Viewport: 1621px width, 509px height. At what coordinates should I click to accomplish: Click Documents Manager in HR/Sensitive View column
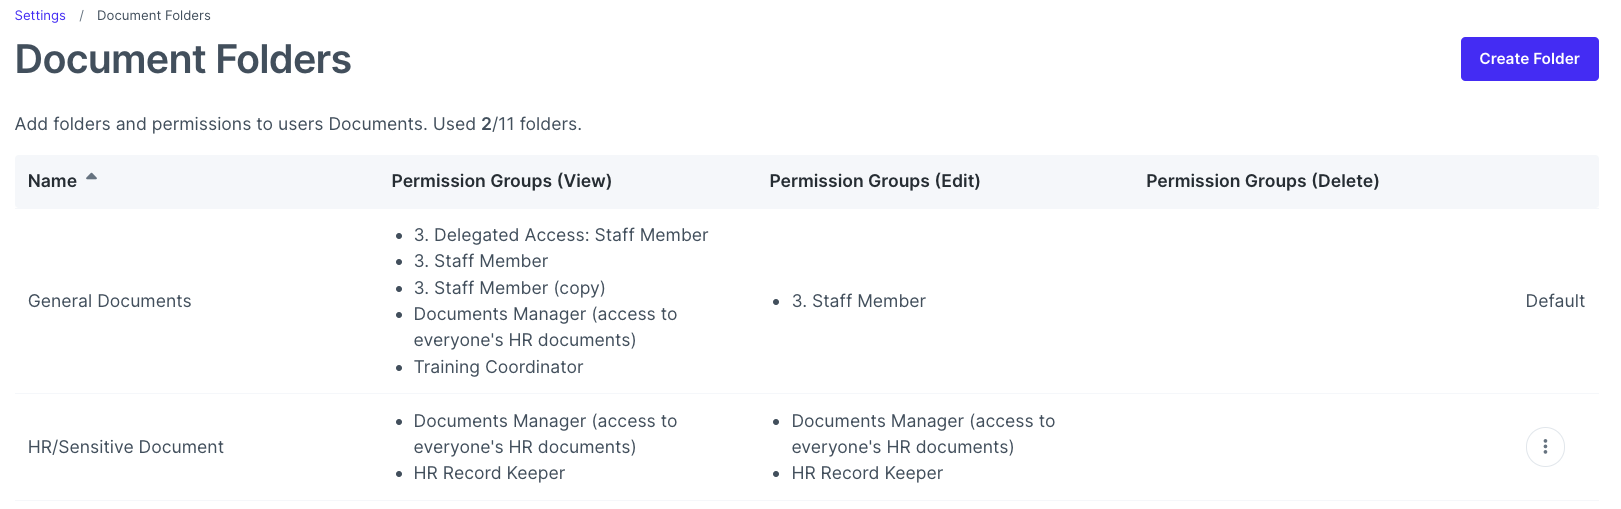(545, 434)
